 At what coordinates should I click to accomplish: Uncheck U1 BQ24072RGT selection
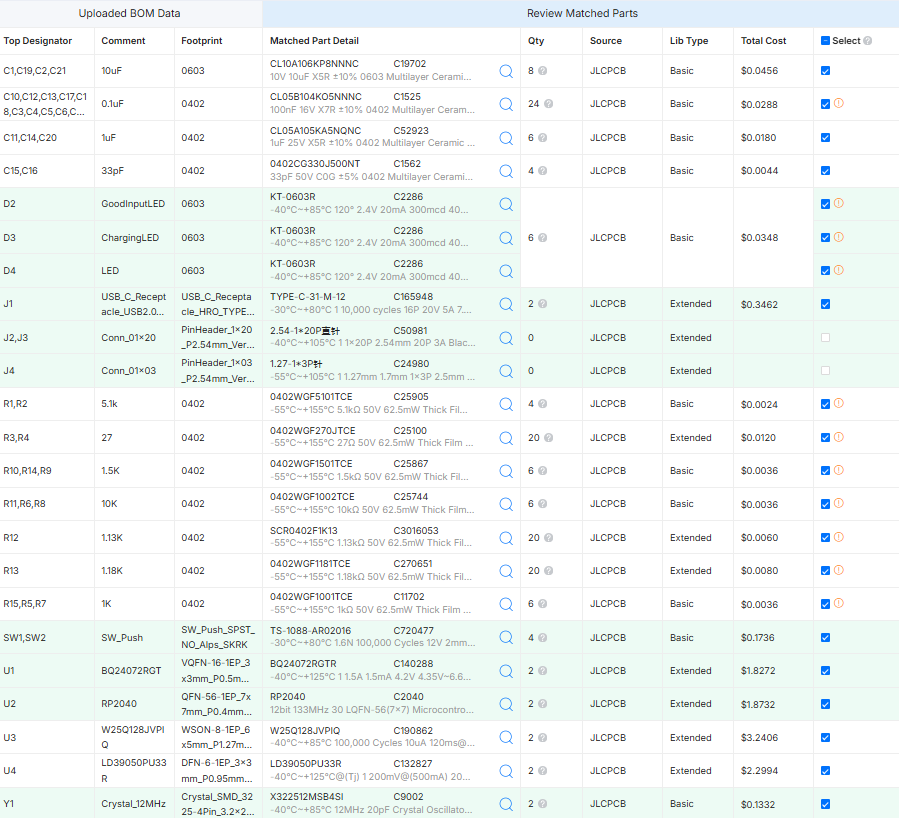pyautogui.click(x=825, y=671)
